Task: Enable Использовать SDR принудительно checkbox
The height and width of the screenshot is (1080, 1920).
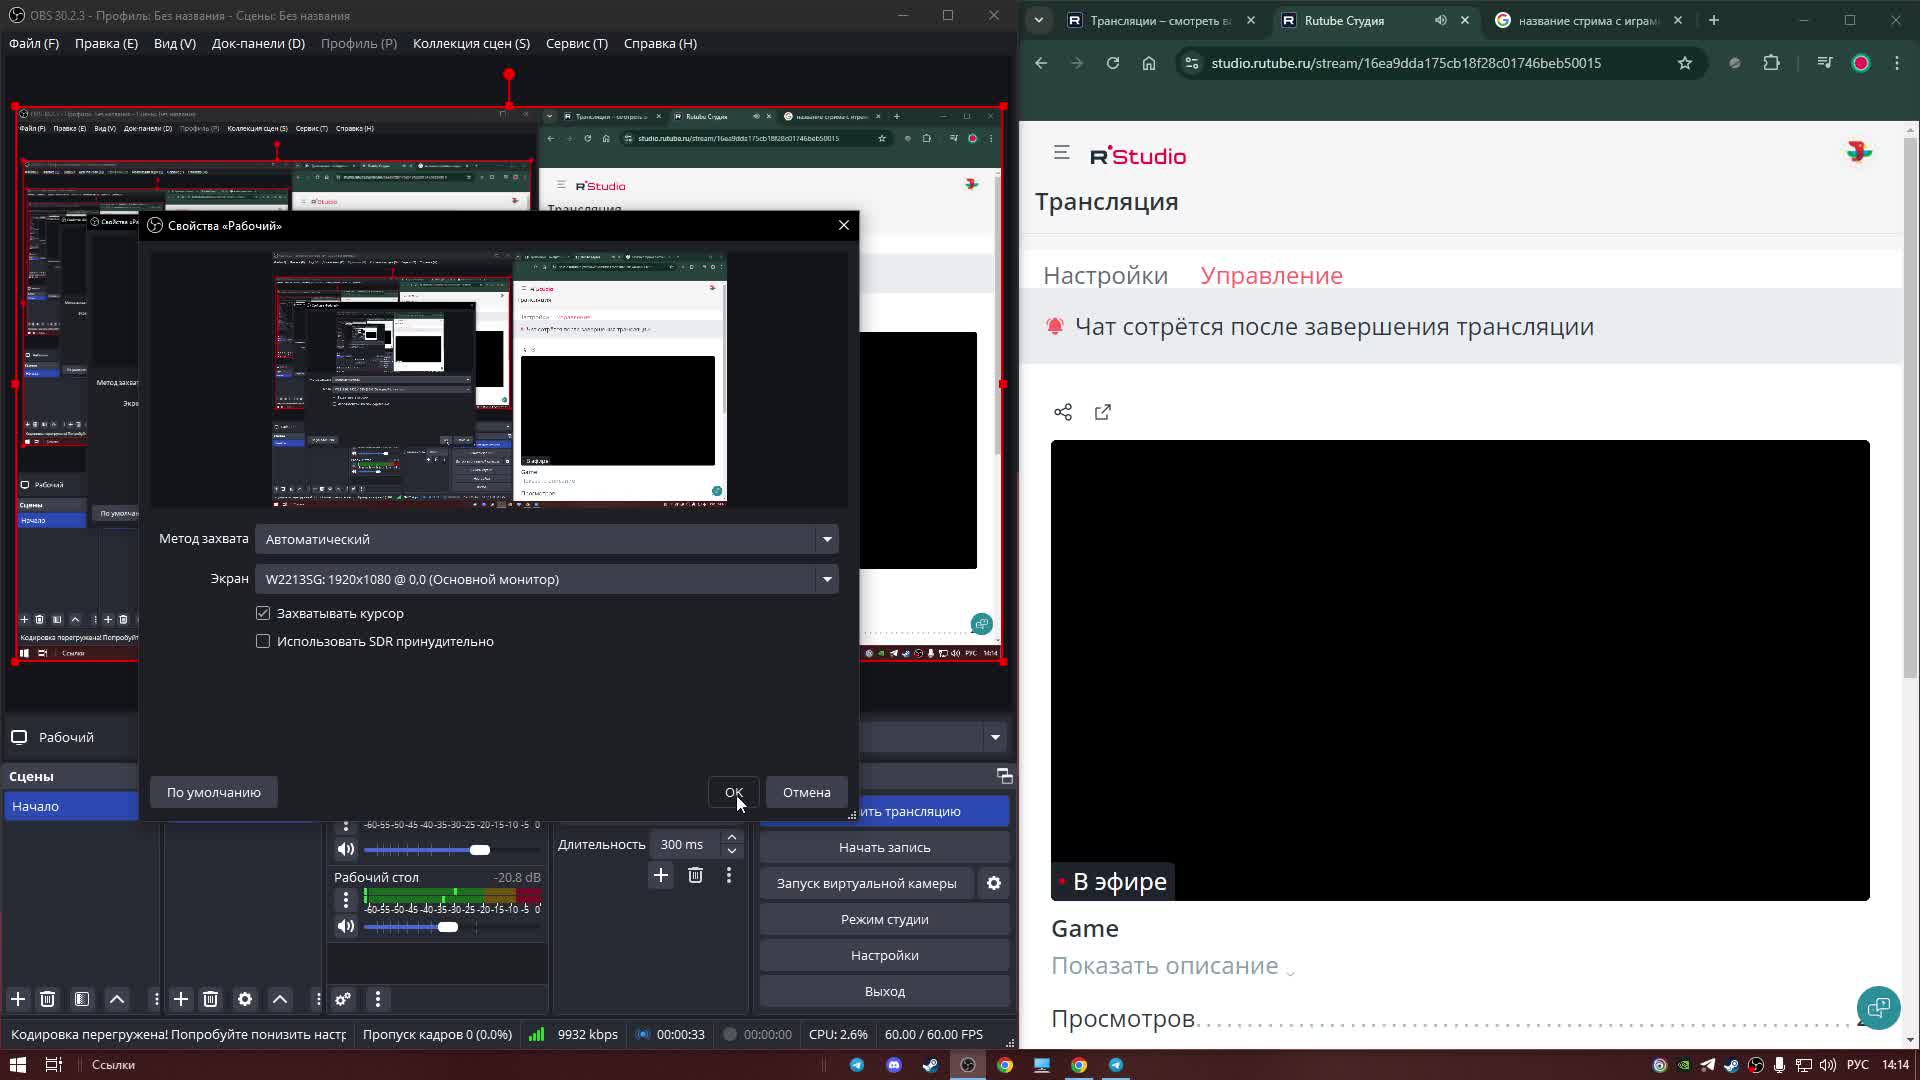Action: 263,641
